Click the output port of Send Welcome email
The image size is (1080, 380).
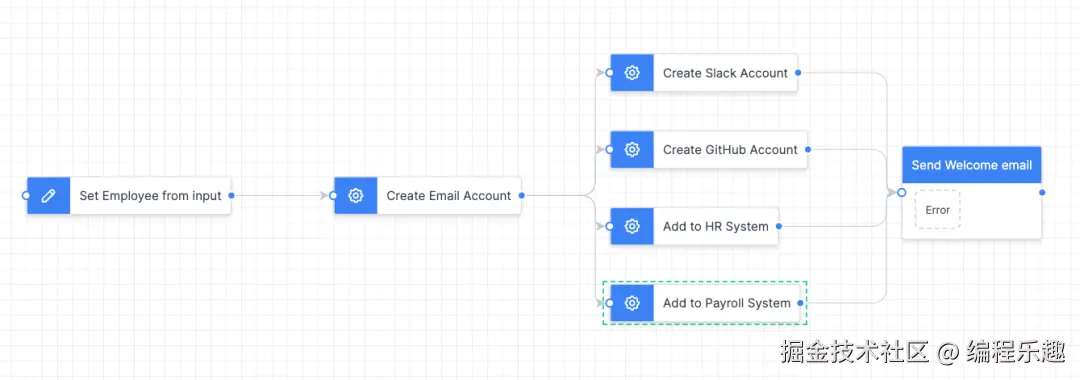coord(1042,193)
